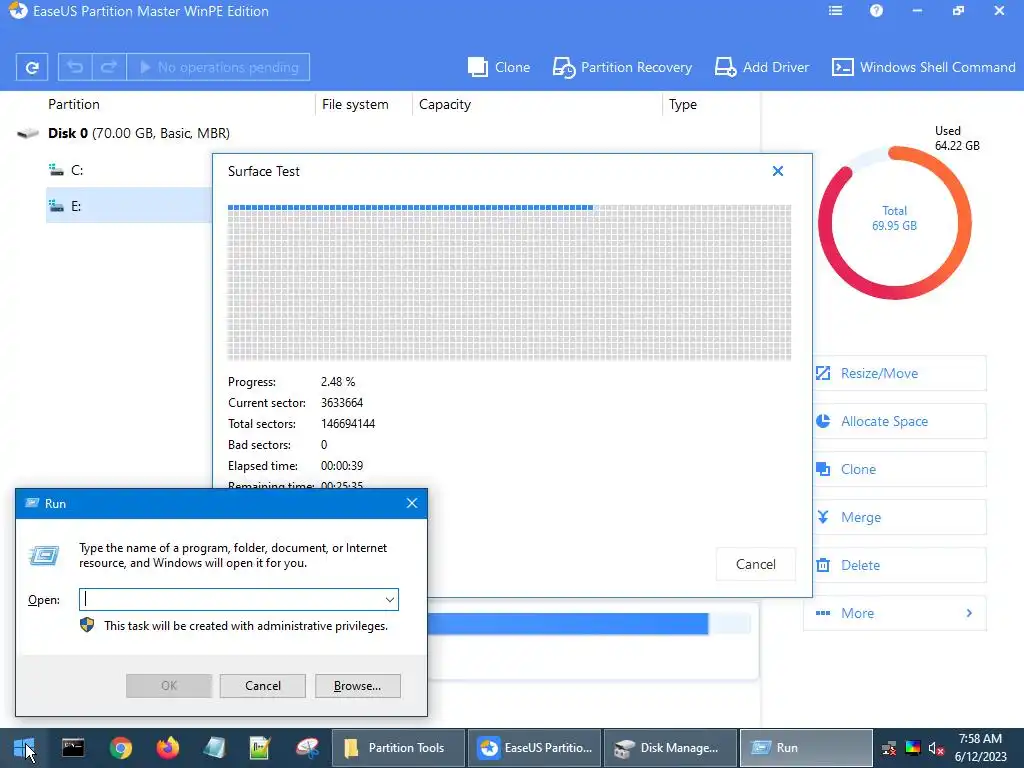Click the redo arrow in EaseUS toolbar

[108, 67]
